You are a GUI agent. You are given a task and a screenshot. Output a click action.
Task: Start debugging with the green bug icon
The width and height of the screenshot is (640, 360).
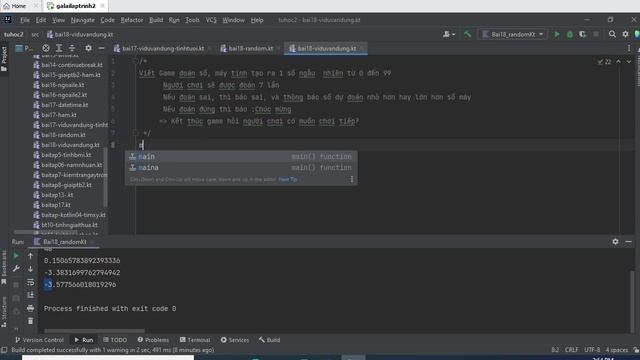coord(570,35)
